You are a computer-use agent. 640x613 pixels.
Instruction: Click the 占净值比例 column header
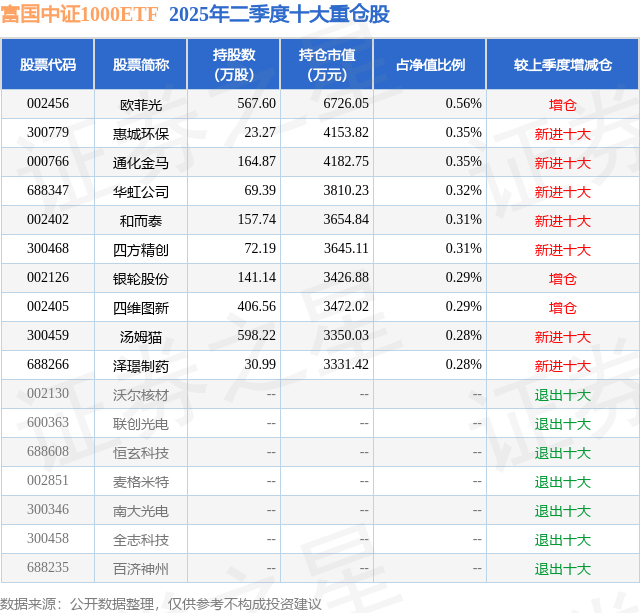pos(430,64)
